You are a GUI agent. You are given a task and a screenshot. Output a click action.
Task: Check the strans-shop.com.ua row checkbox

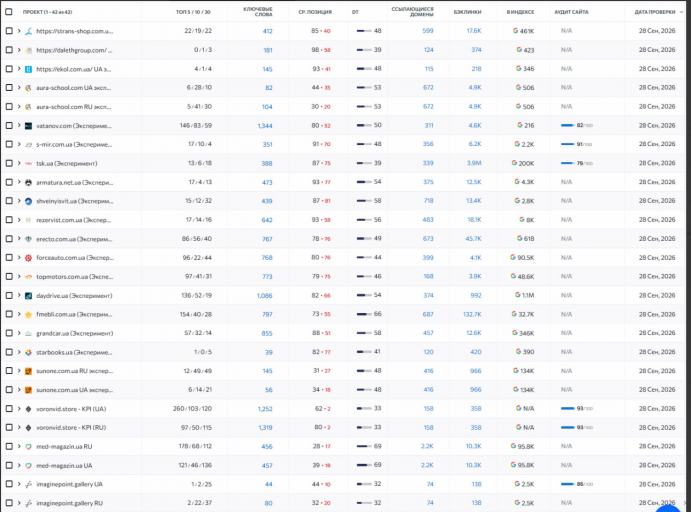[9, 31]
